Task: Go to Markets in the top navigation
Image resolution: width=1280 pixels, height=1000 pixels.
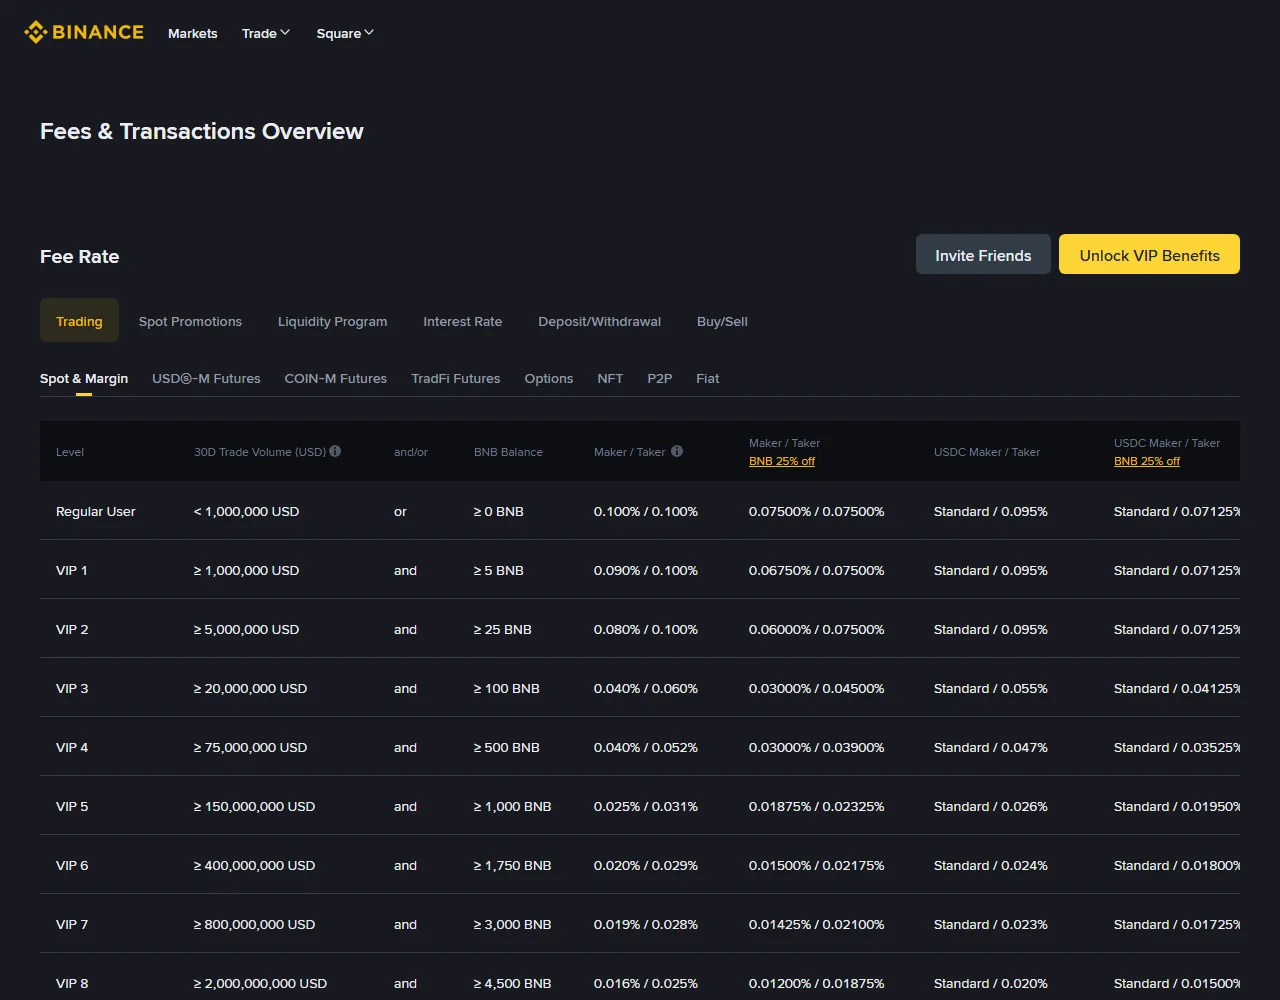Action: pyautogui.click(x=193, y=33)
